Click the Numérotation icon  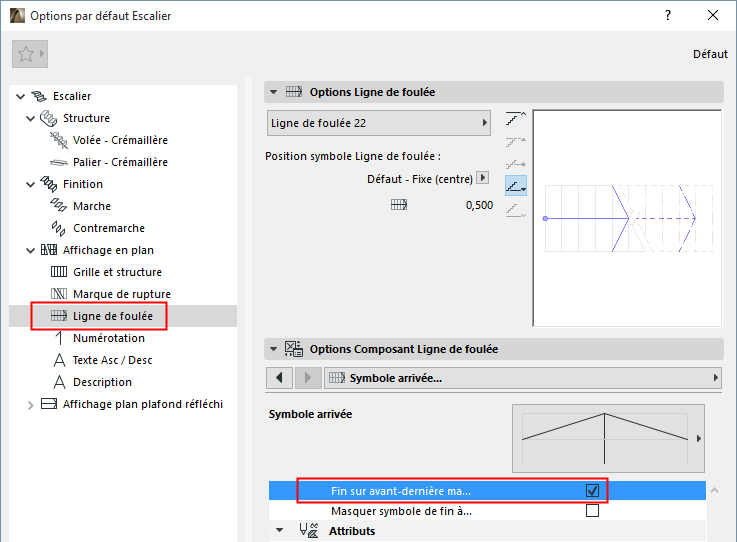pyautogui.click(x=59, y=338)
